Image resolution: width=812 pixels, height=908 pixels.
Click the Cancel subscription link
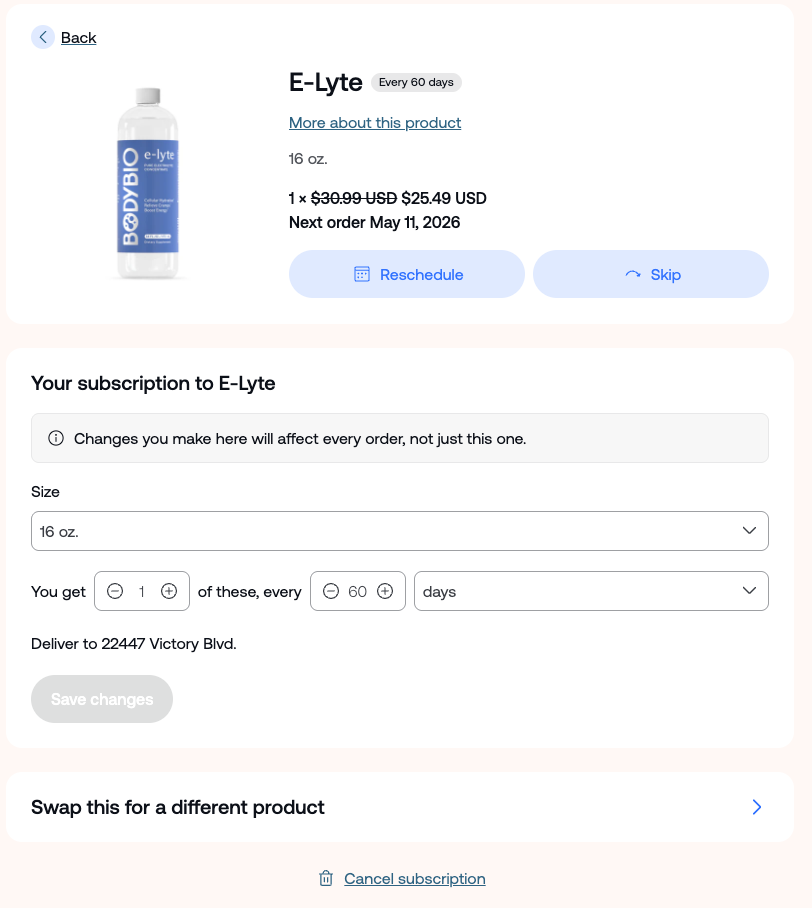pyautogui.click(x=414, y=878)
